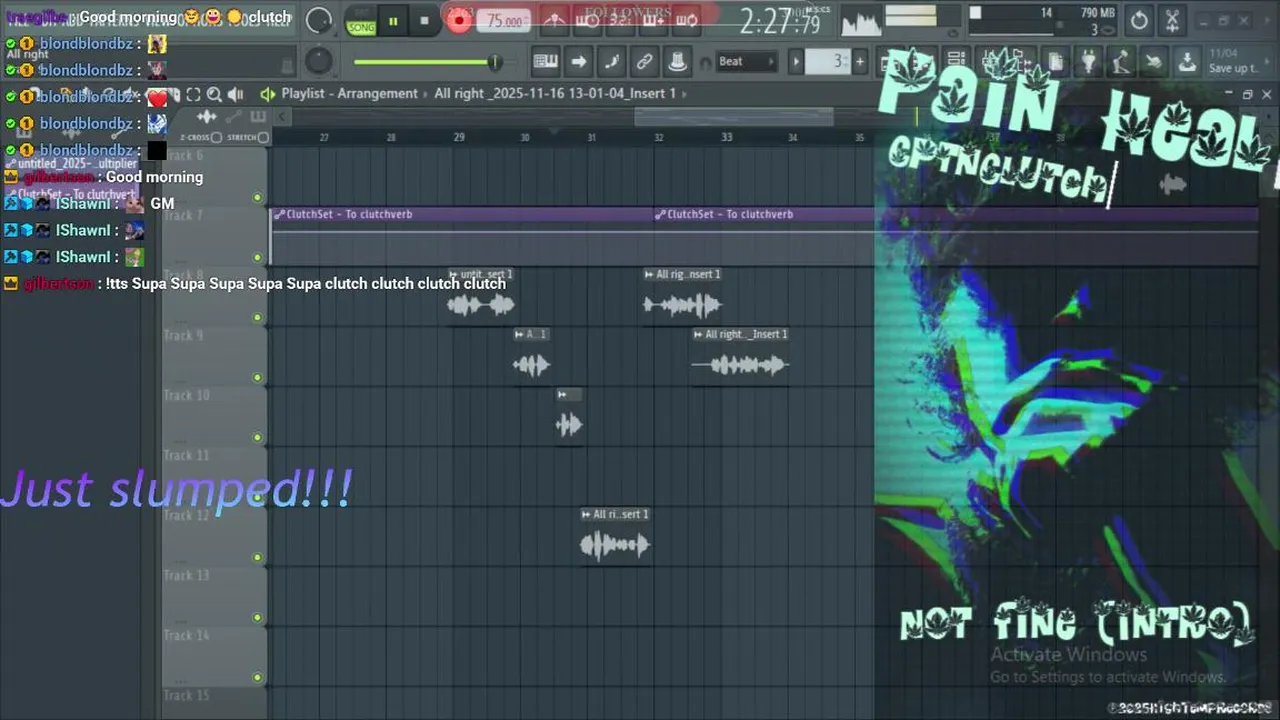This screenshot has height=720, width=1280.
Task: Click the master volume knob beside SONG
Action: pyautogui.click(x=319, y=20)
